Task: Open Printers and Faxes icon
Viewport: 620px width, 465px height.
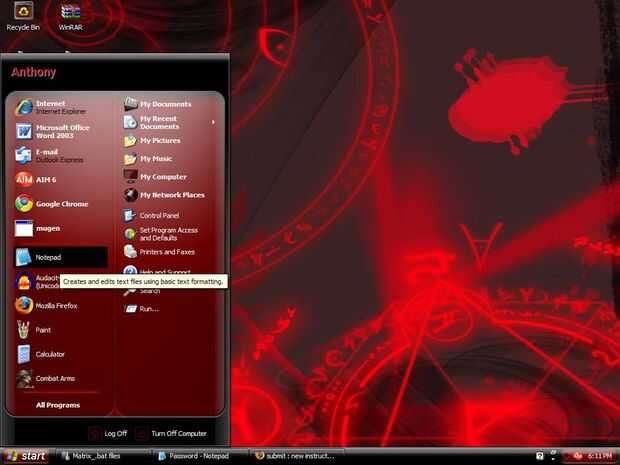Action: tap(130, 251)
